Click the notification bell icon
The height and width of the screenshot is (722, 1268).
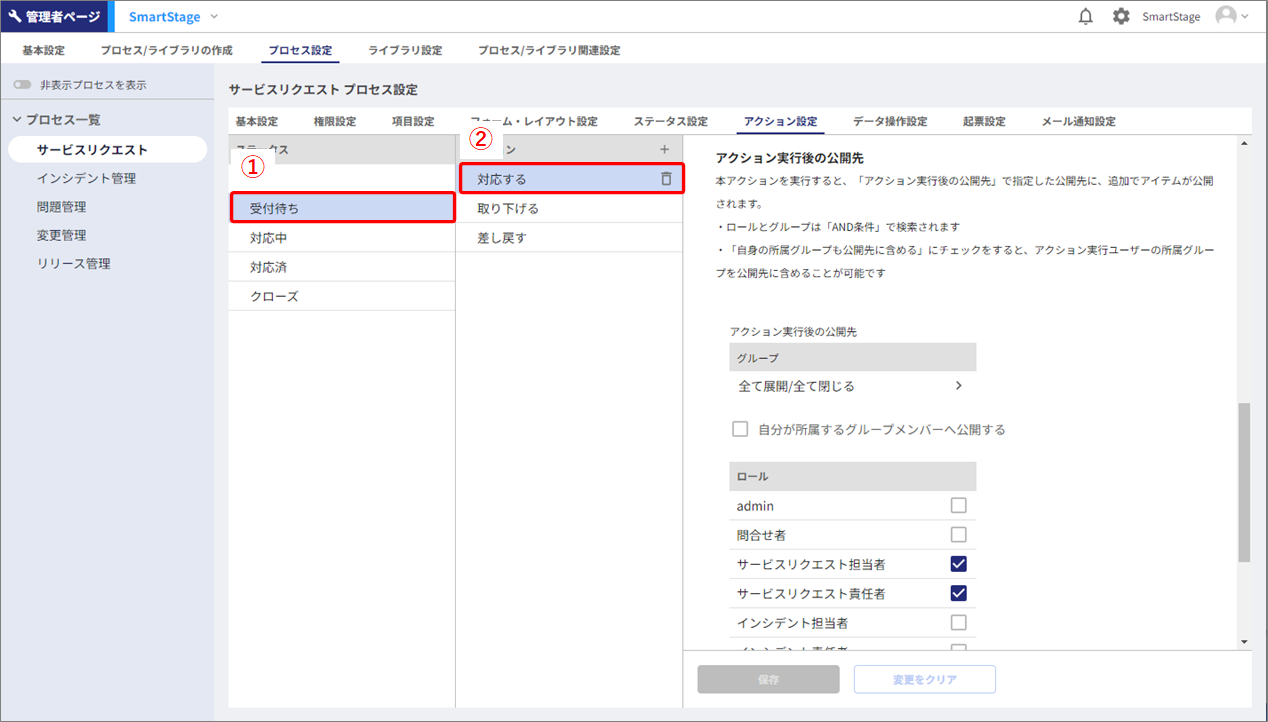pos(1086,17)
